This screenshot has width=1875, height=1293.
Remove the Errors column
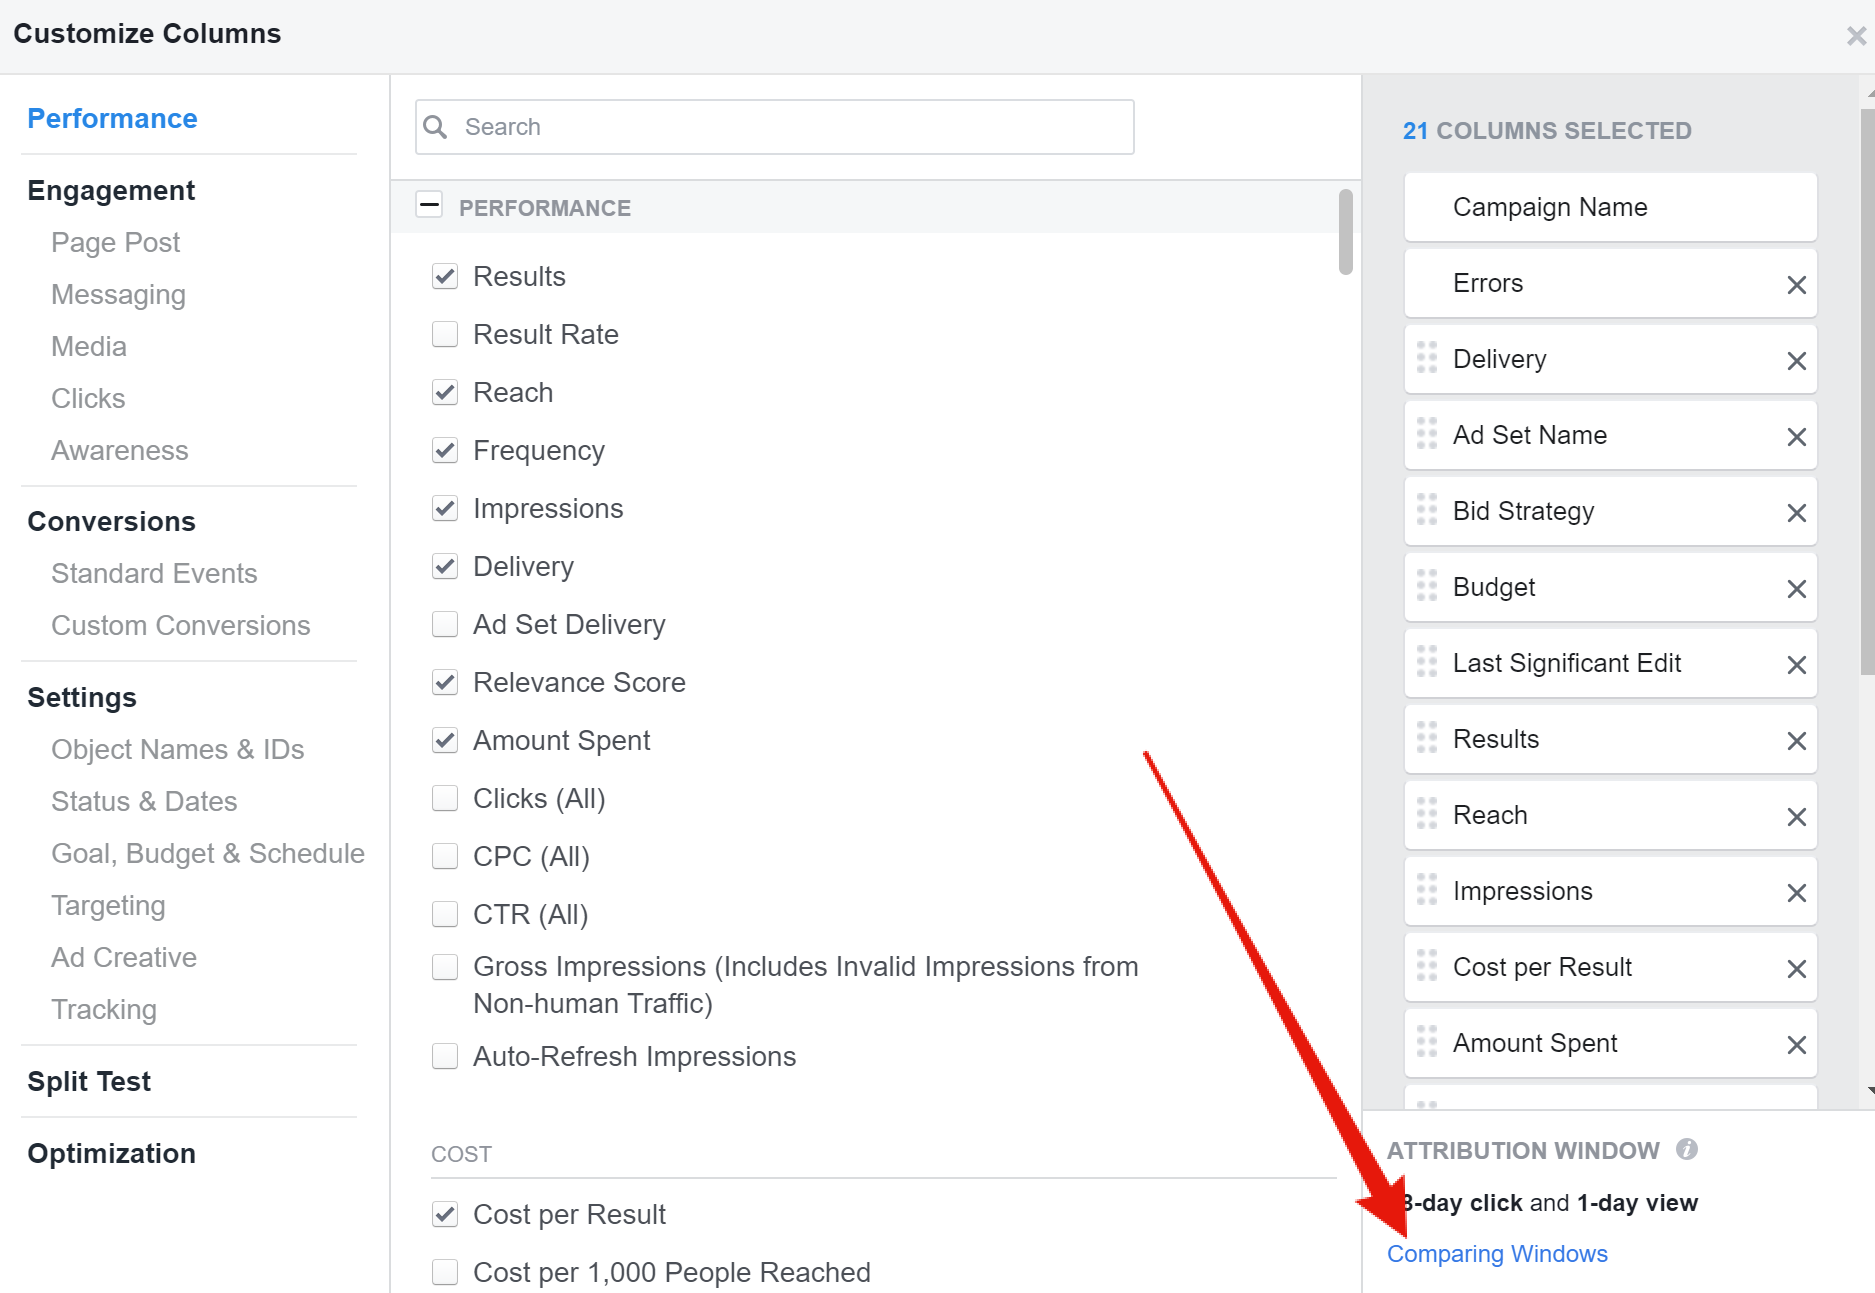coord(1796,285)
